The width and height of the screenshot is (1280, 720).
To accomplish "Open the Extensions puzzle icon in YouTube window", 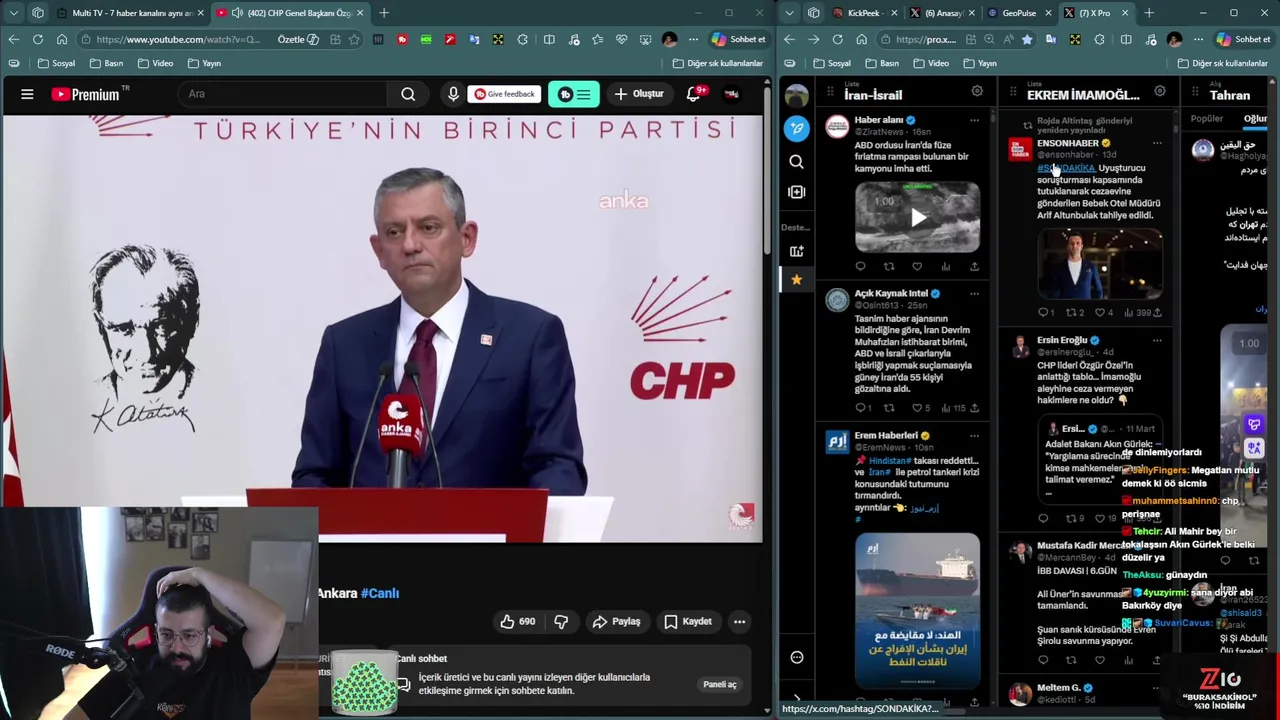I will click(522, 39).
